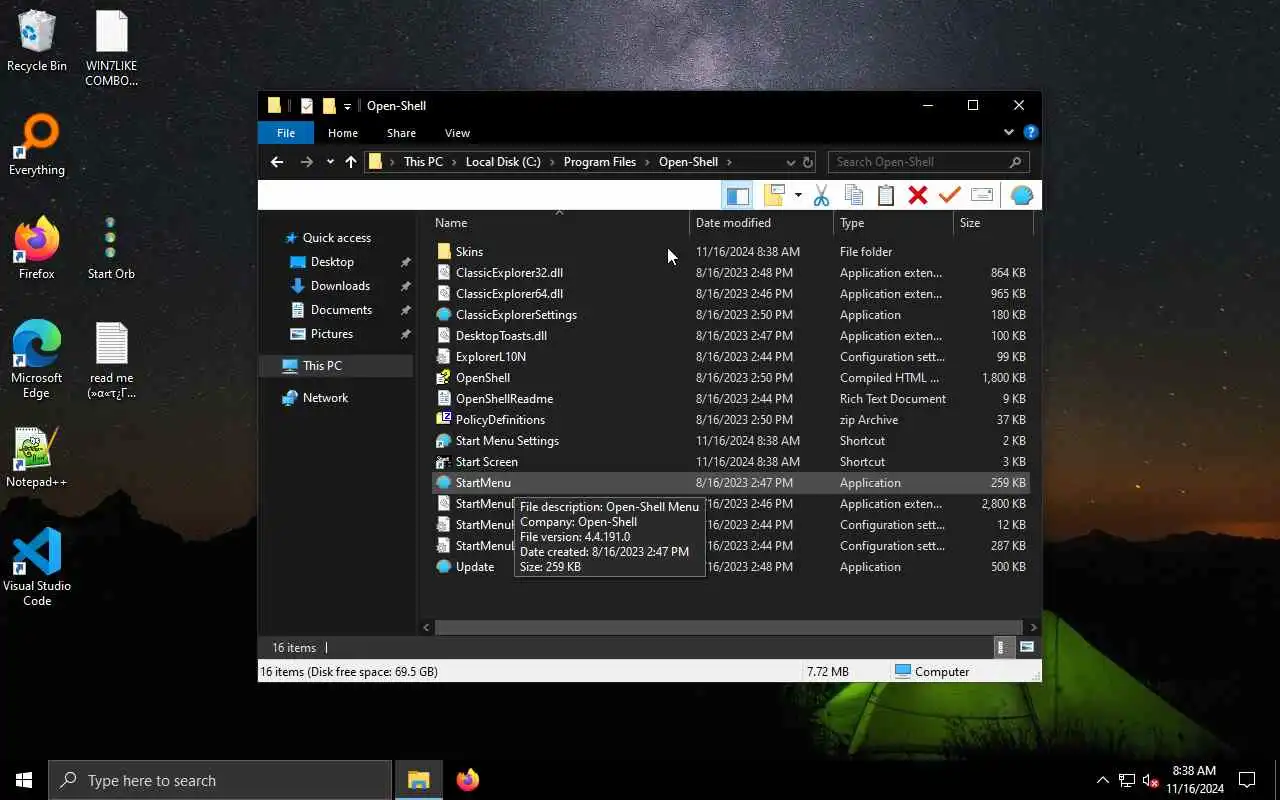This screenshot has height=800, width=1280.
Task: Select the ClassicExplorerSettings application
Action: pos(516,315)
